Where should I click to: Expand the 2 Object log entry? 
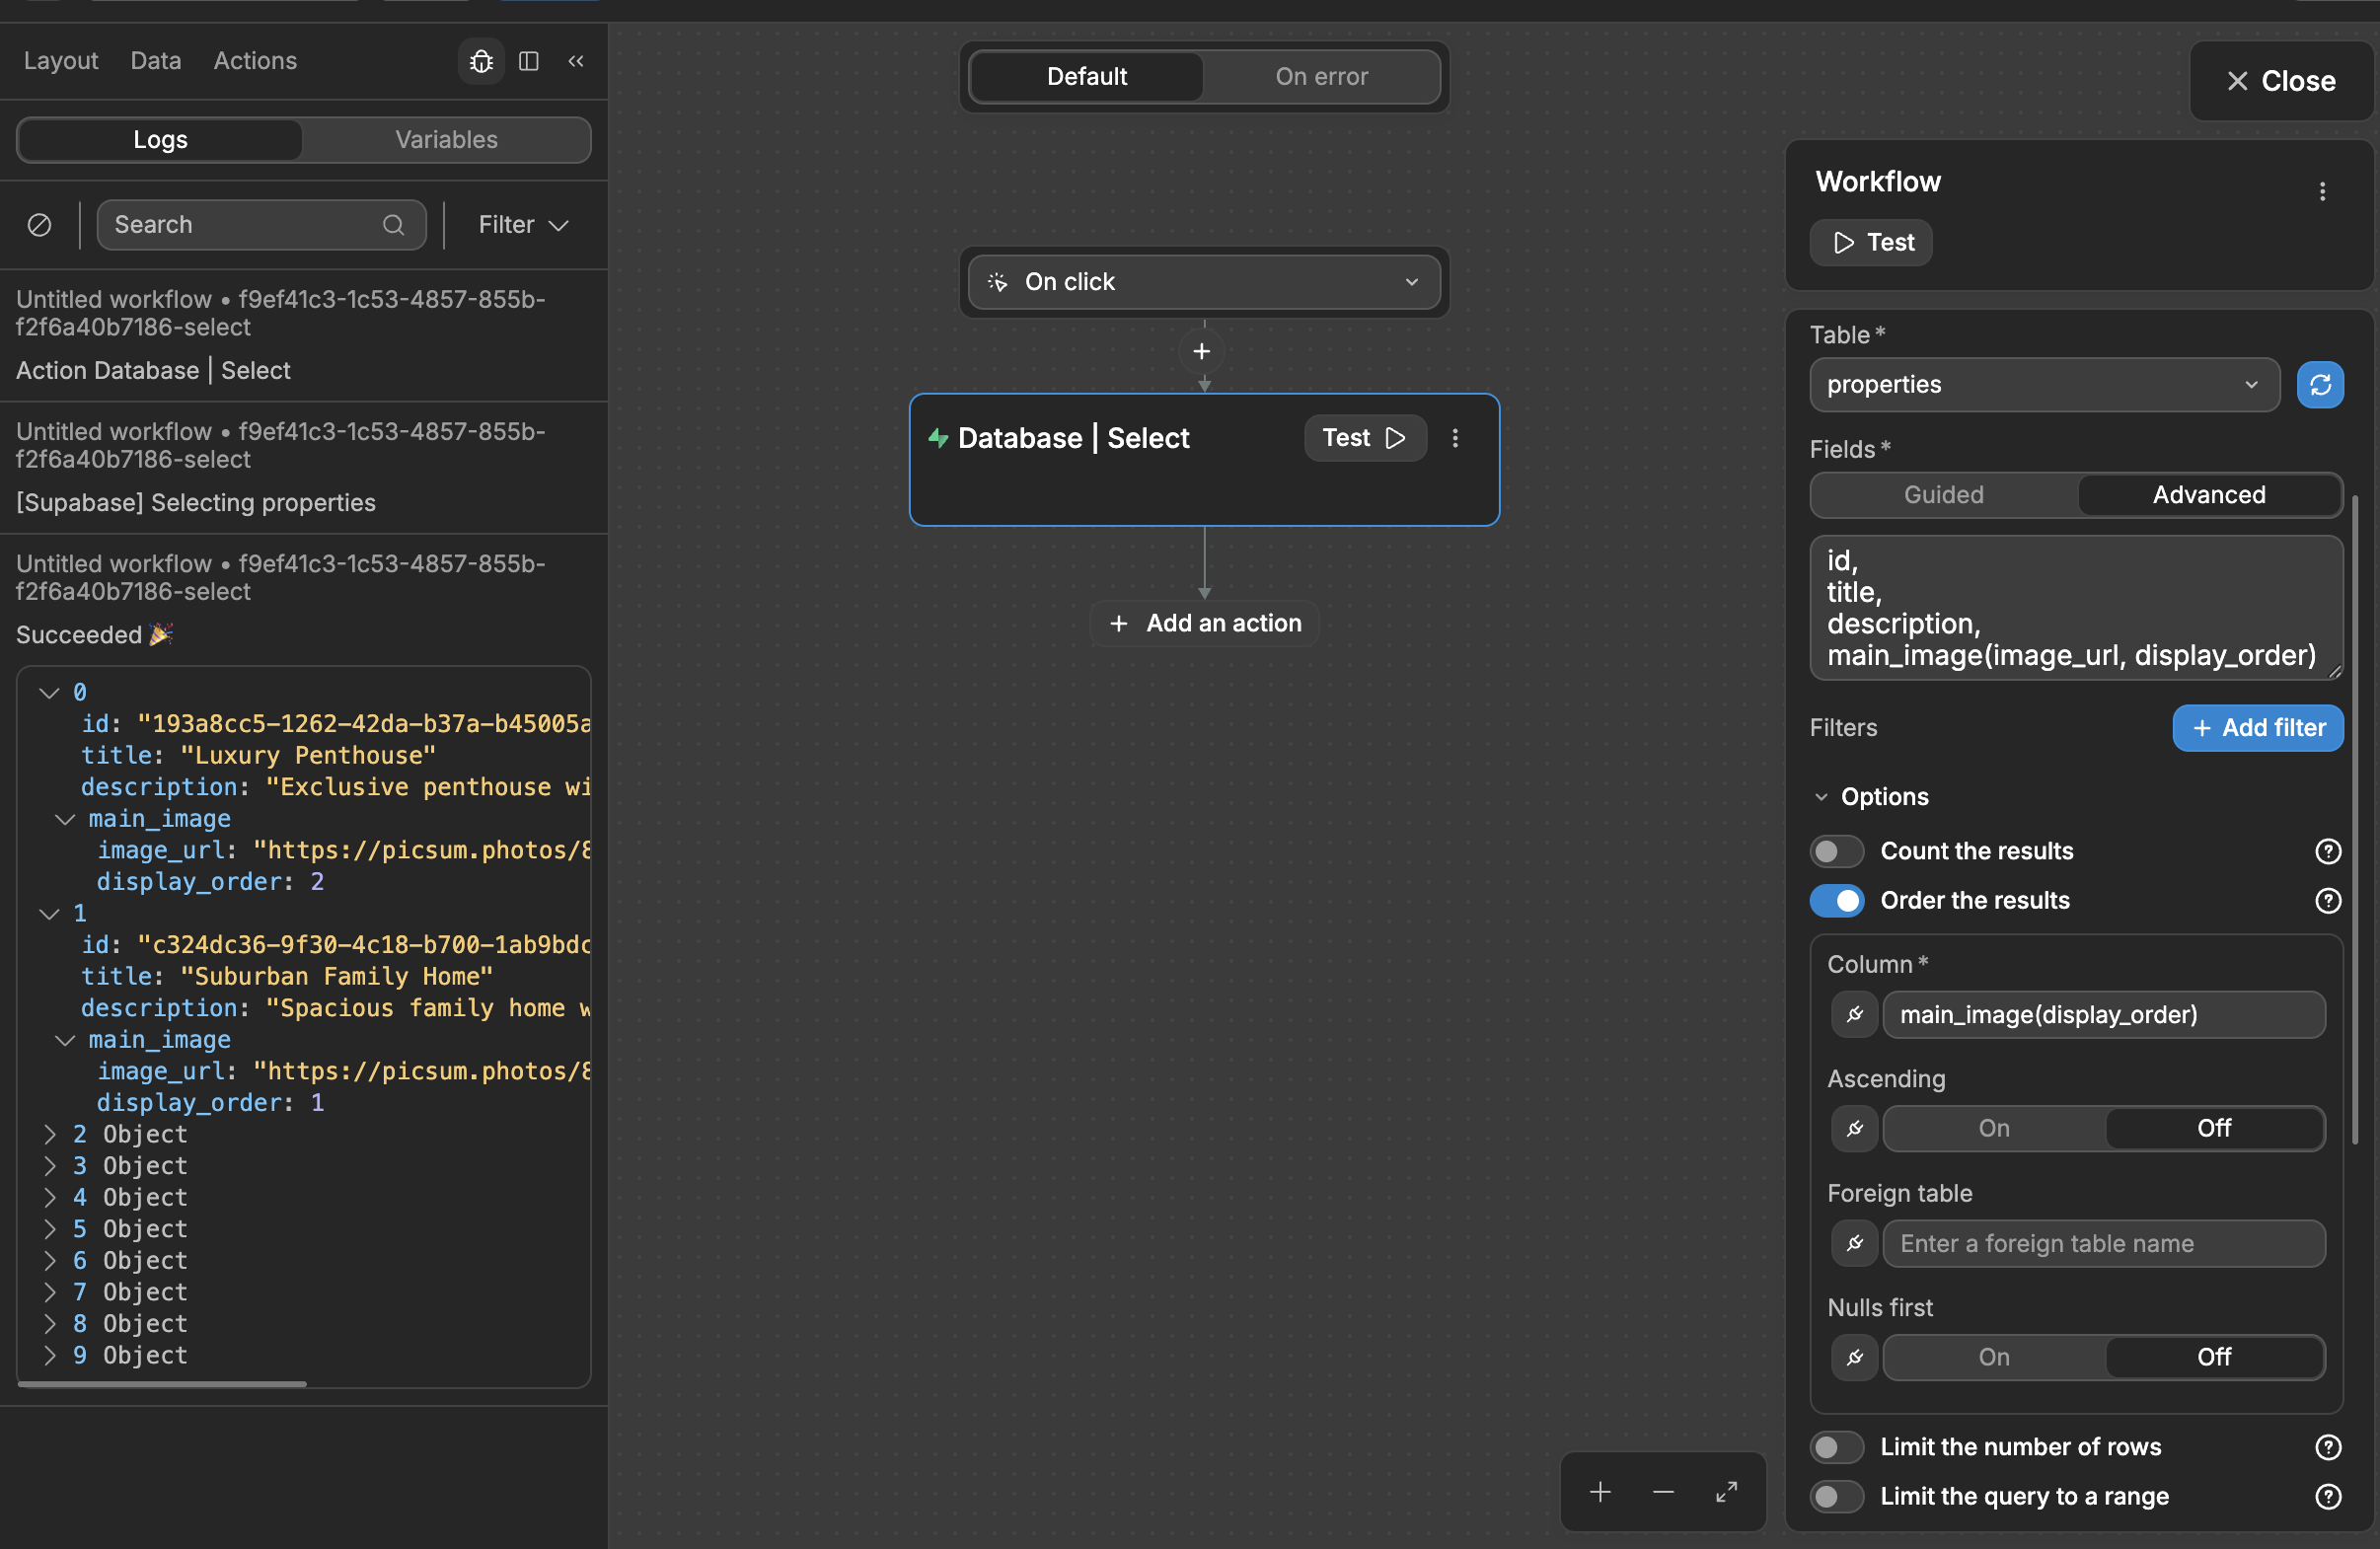click(x=50, y=1134)
